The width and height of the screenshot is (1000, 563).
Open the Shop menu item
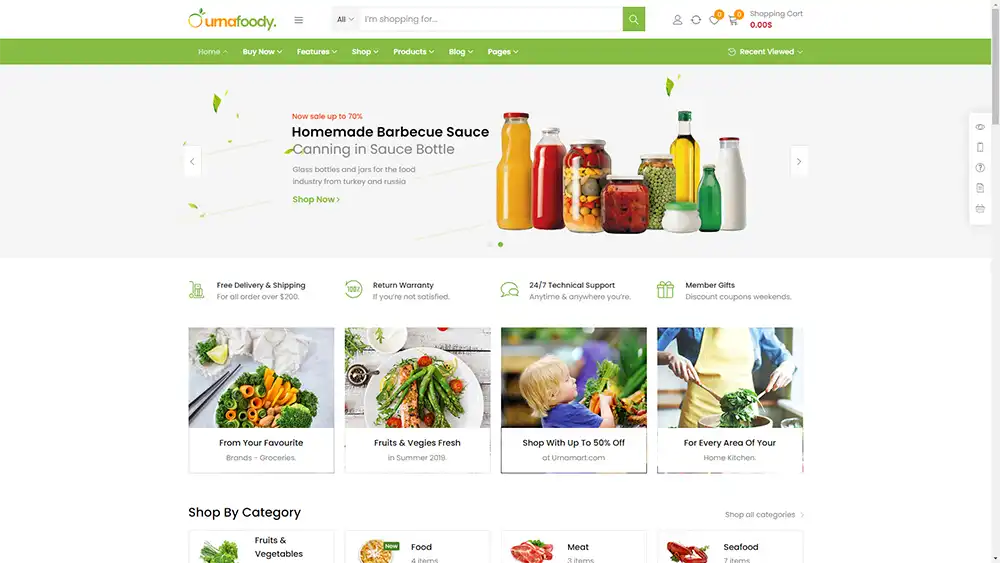tap(365, 52)
